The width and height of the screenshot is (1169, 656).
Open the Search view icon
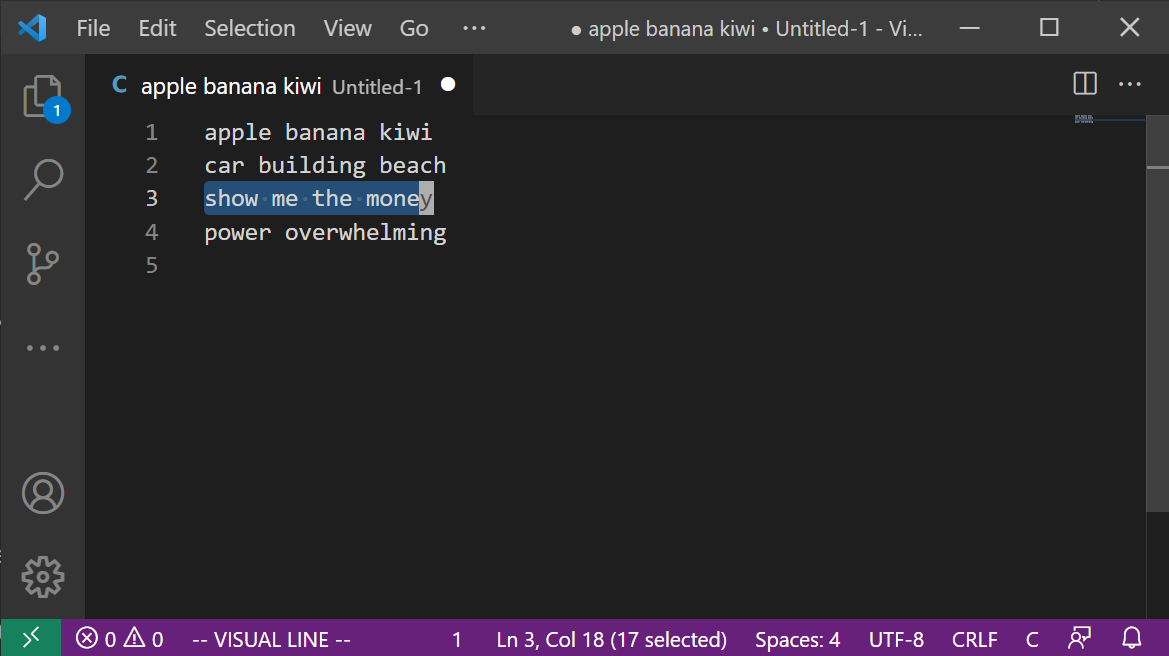(42, 180)
